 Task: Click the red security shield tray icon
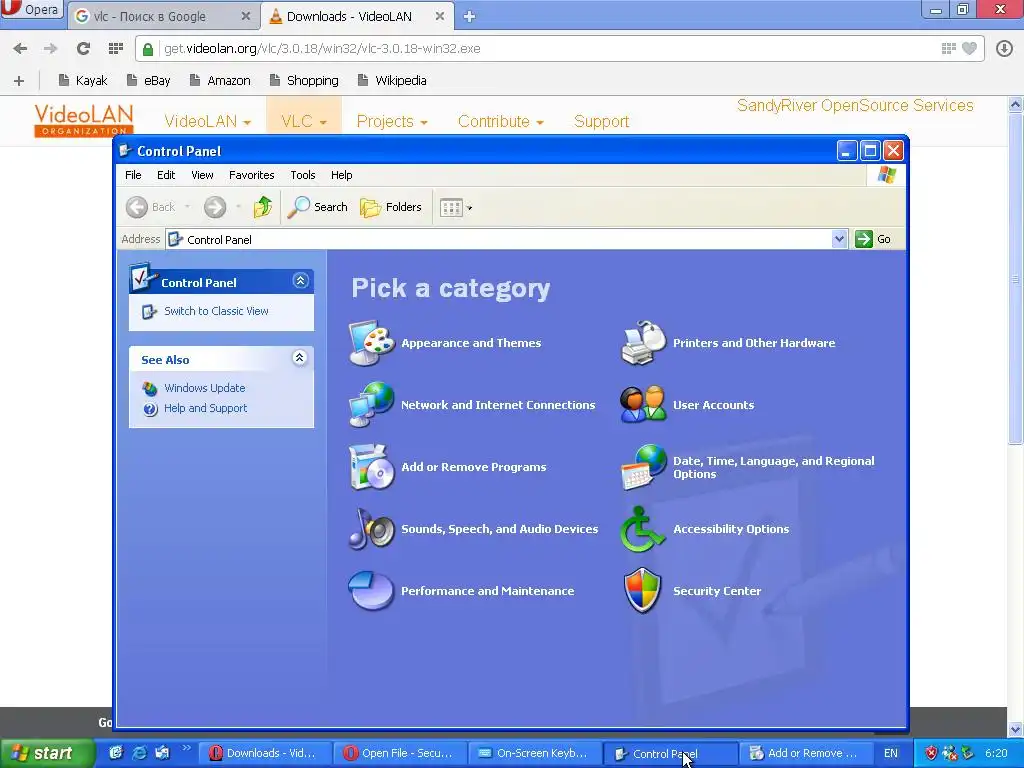[931, 753]
